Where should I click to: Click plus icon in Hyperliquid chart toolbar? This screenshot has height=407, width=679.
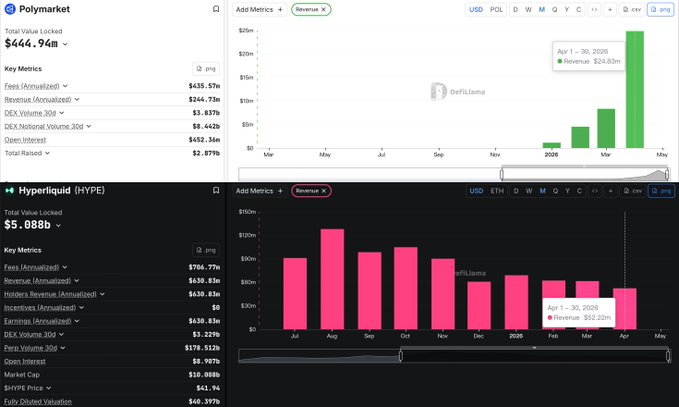pyautogui.click(x=611, y=191)
